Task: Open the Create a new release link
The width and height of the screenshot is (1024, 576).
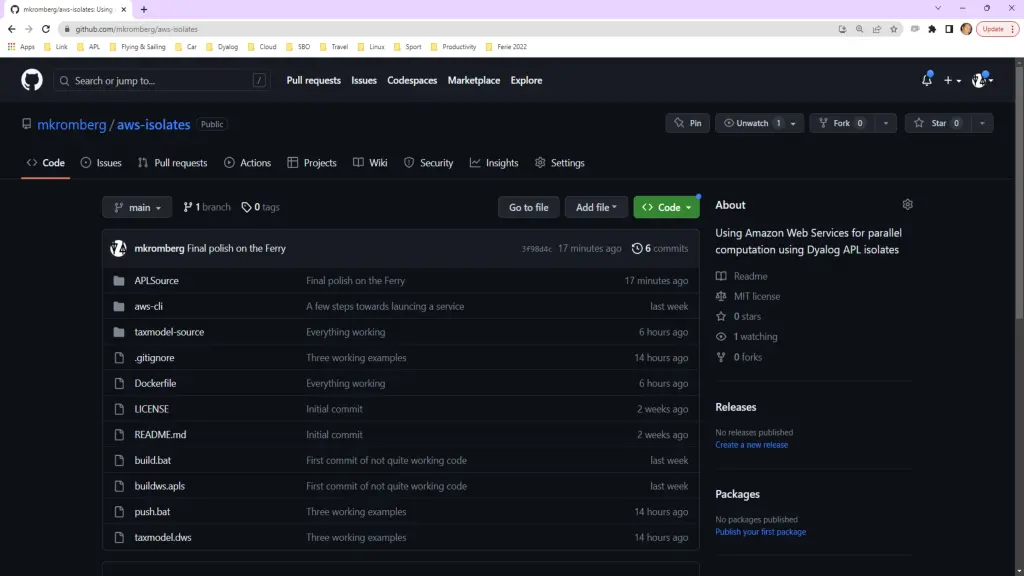Action: point(751,445)
